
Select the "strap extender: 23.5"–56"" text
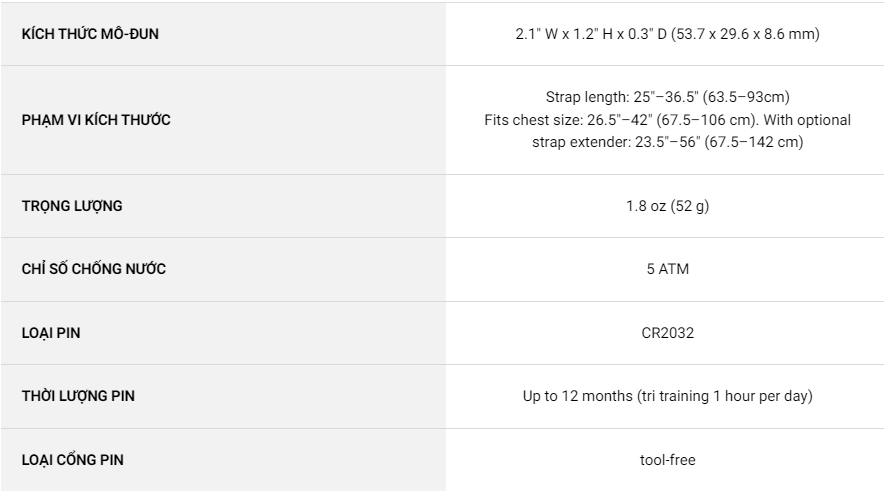(615, 142)
